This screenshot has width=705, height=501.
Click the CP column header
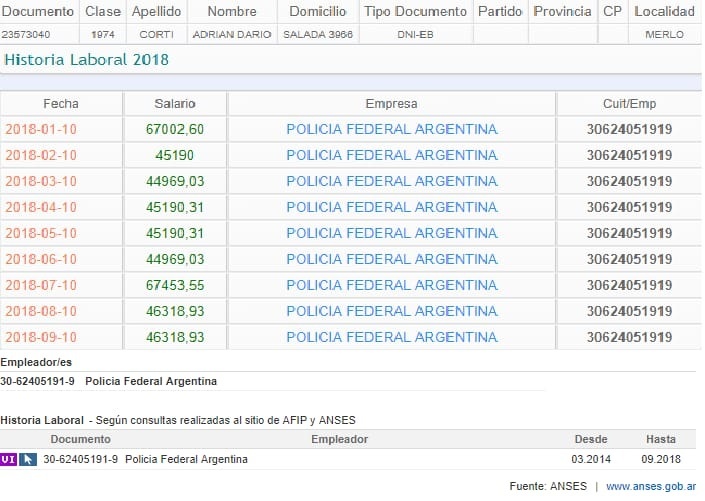[x=612, y=11]
